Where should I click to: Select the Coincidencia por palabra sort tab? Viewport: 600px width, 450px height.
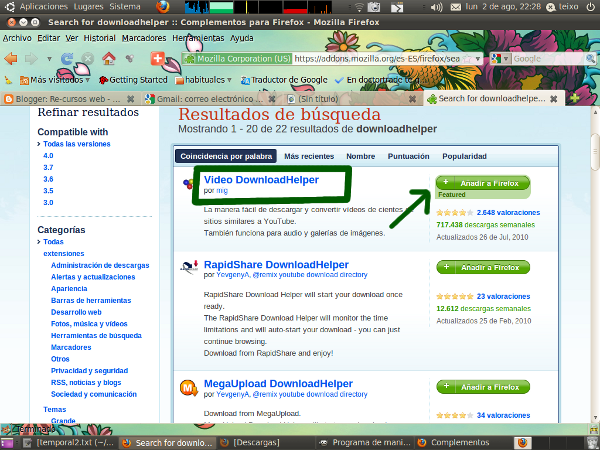[x=226, y=156]
